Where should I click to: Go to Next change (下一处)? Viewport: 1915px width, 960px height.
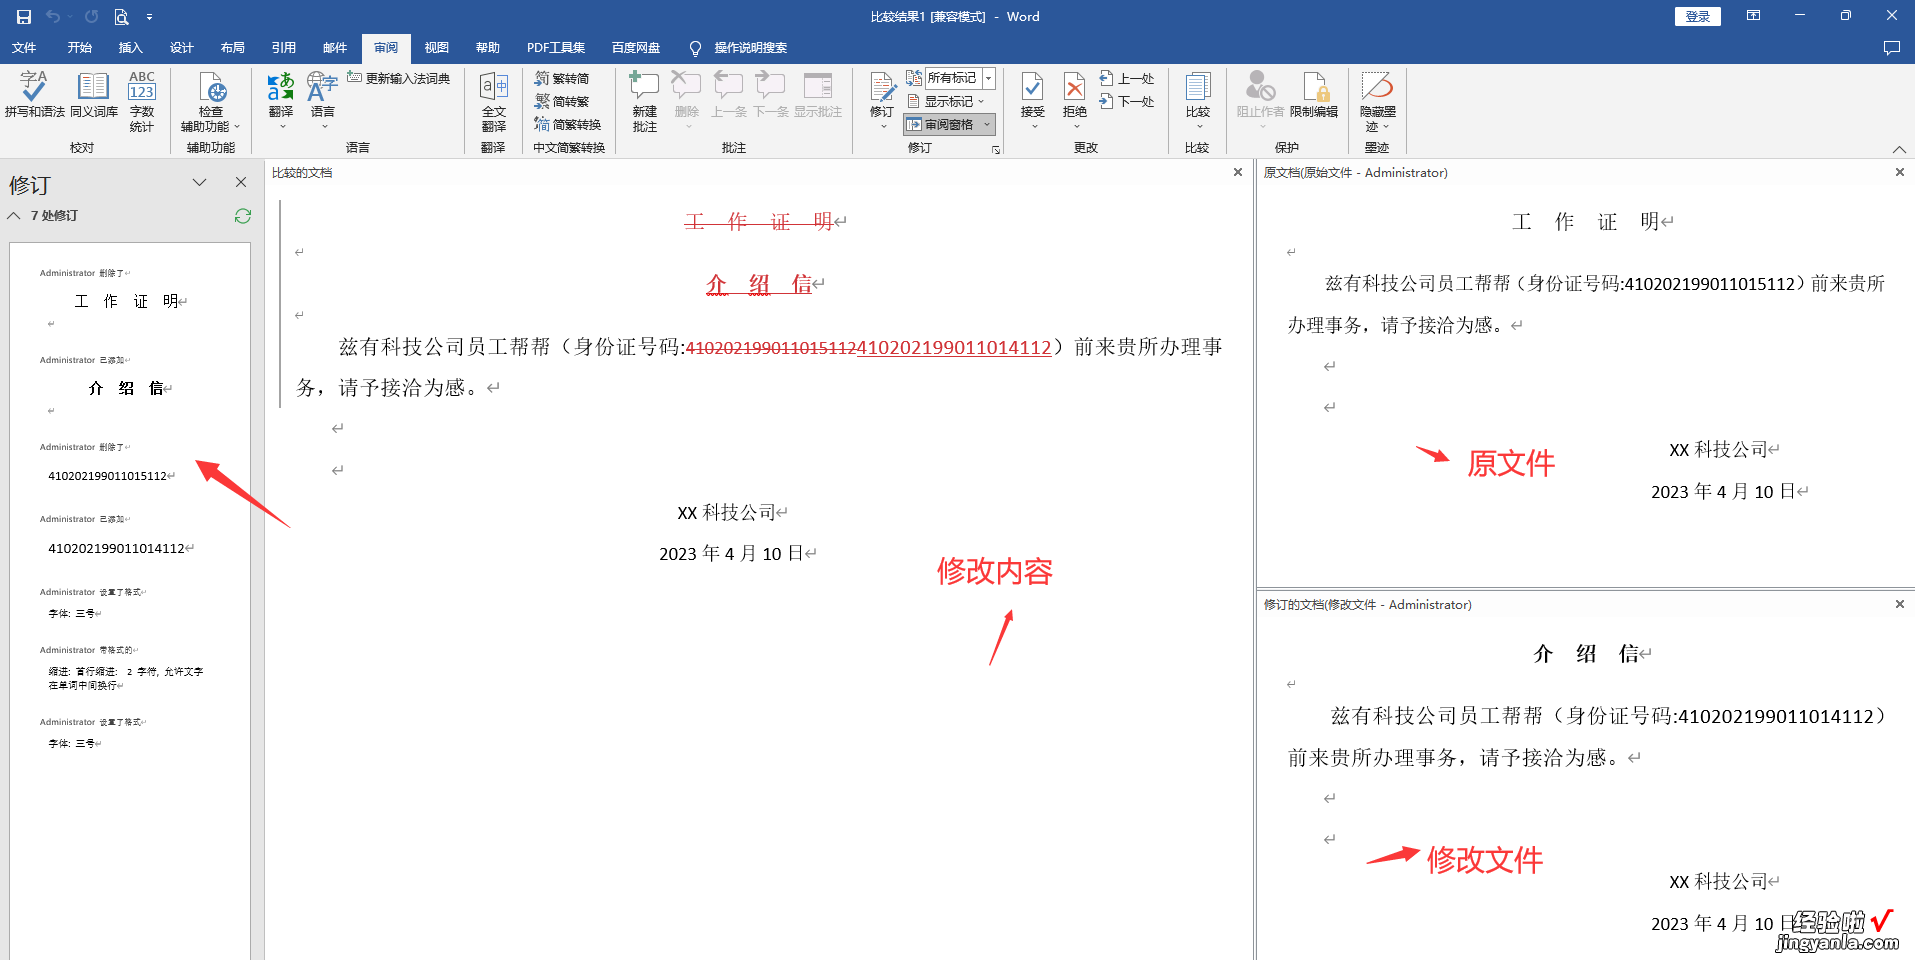point(1127,101)
